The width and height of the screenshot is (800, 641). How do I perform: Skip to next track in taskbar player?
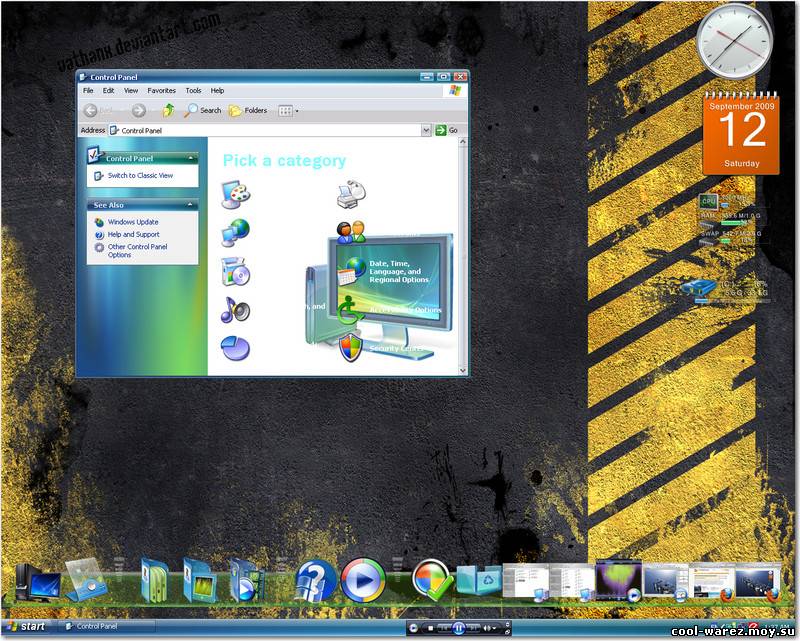pyautogui.click(x=473, y=628)
